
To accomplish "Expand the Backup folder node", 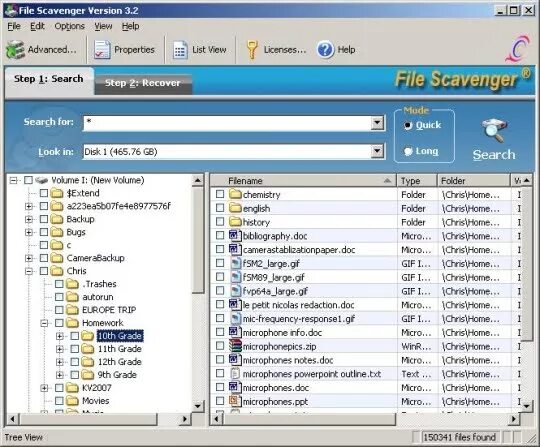I will click(29, 219).
